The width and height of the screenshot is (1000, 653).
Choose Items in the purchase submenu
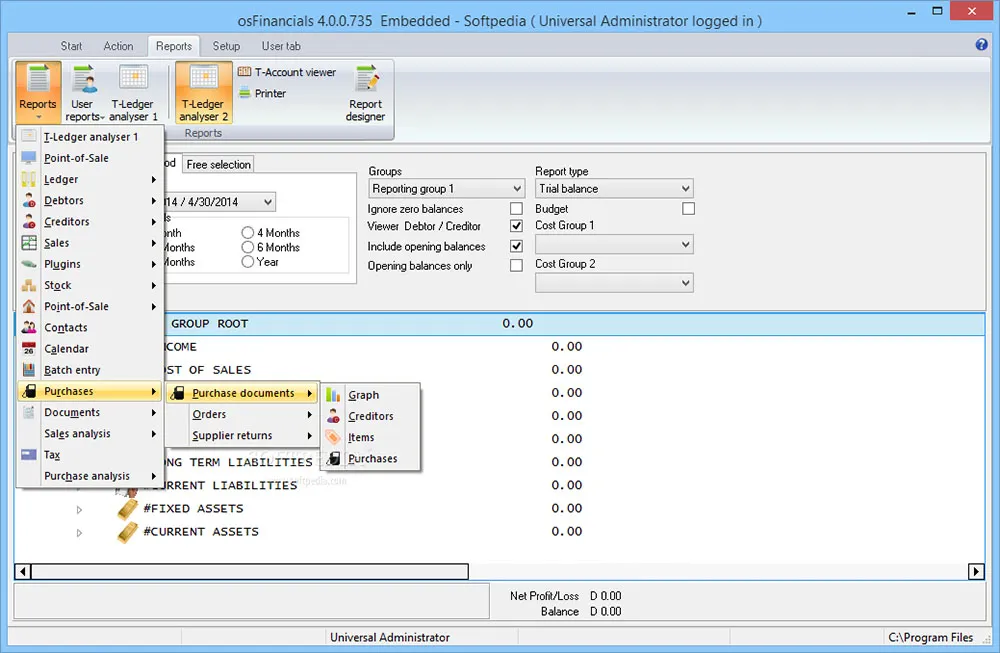click(x=361, y=437)
